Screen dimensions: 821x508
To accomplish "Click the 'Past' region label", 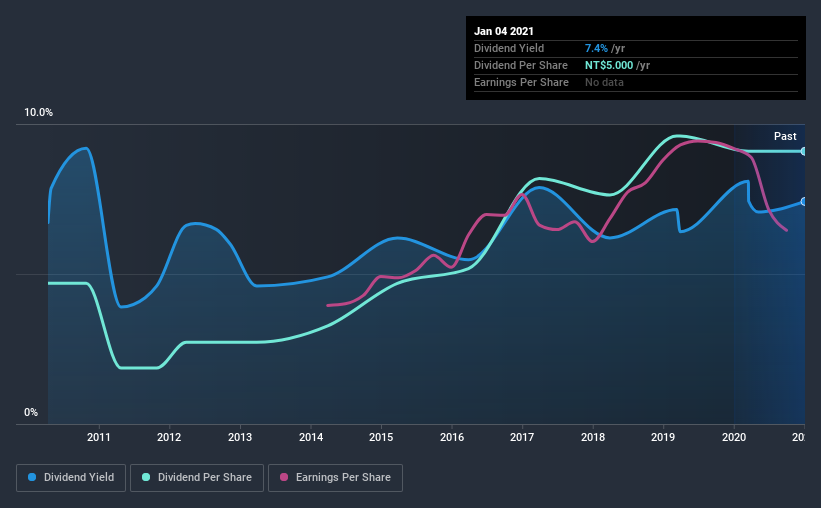I will 785,136.
